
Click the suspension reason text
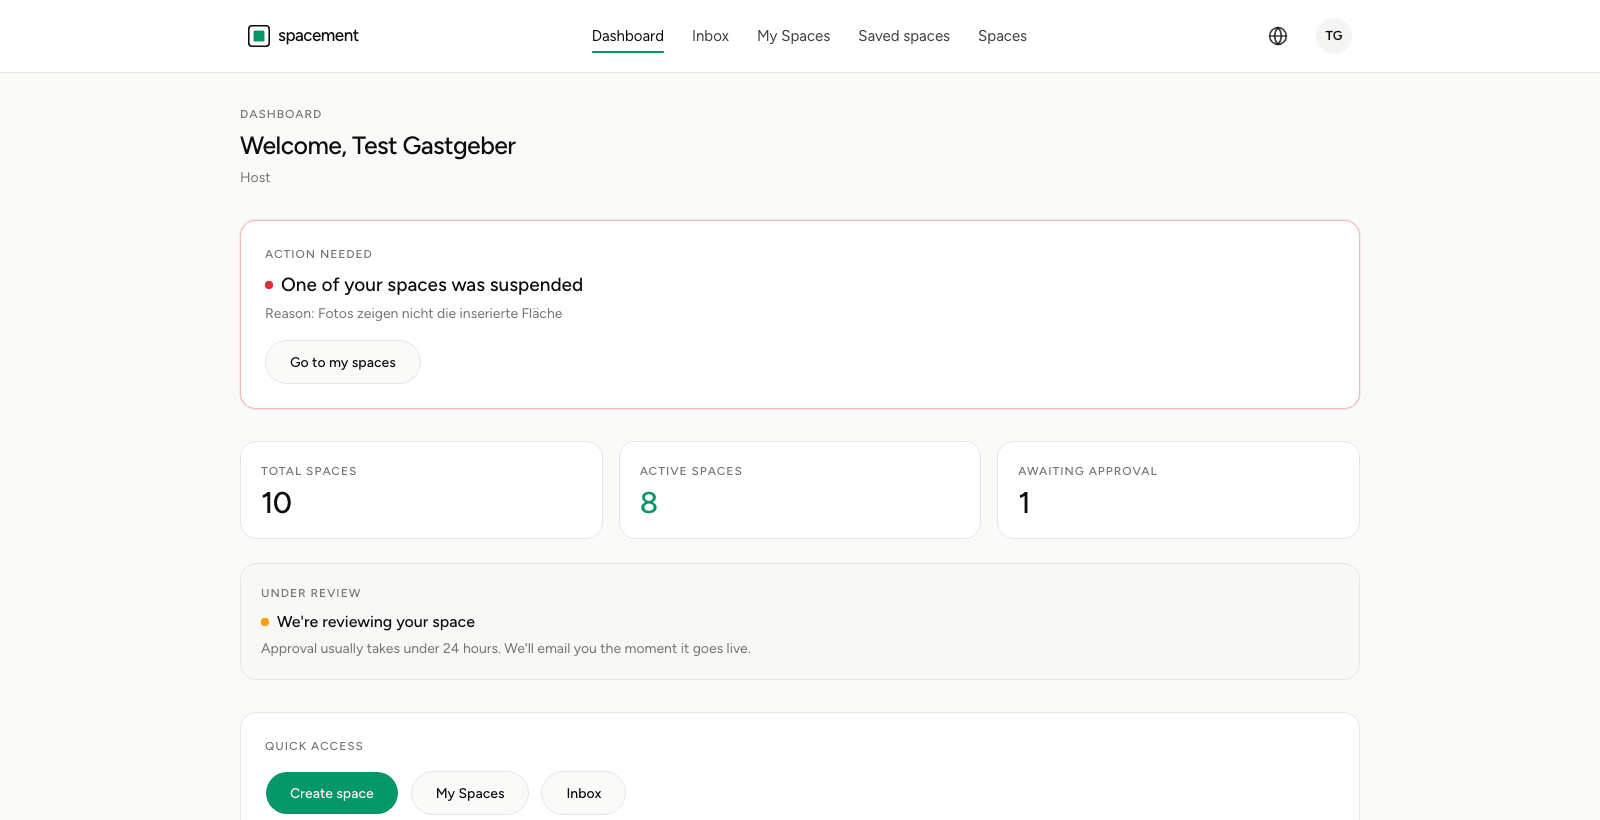click(414, 314)
